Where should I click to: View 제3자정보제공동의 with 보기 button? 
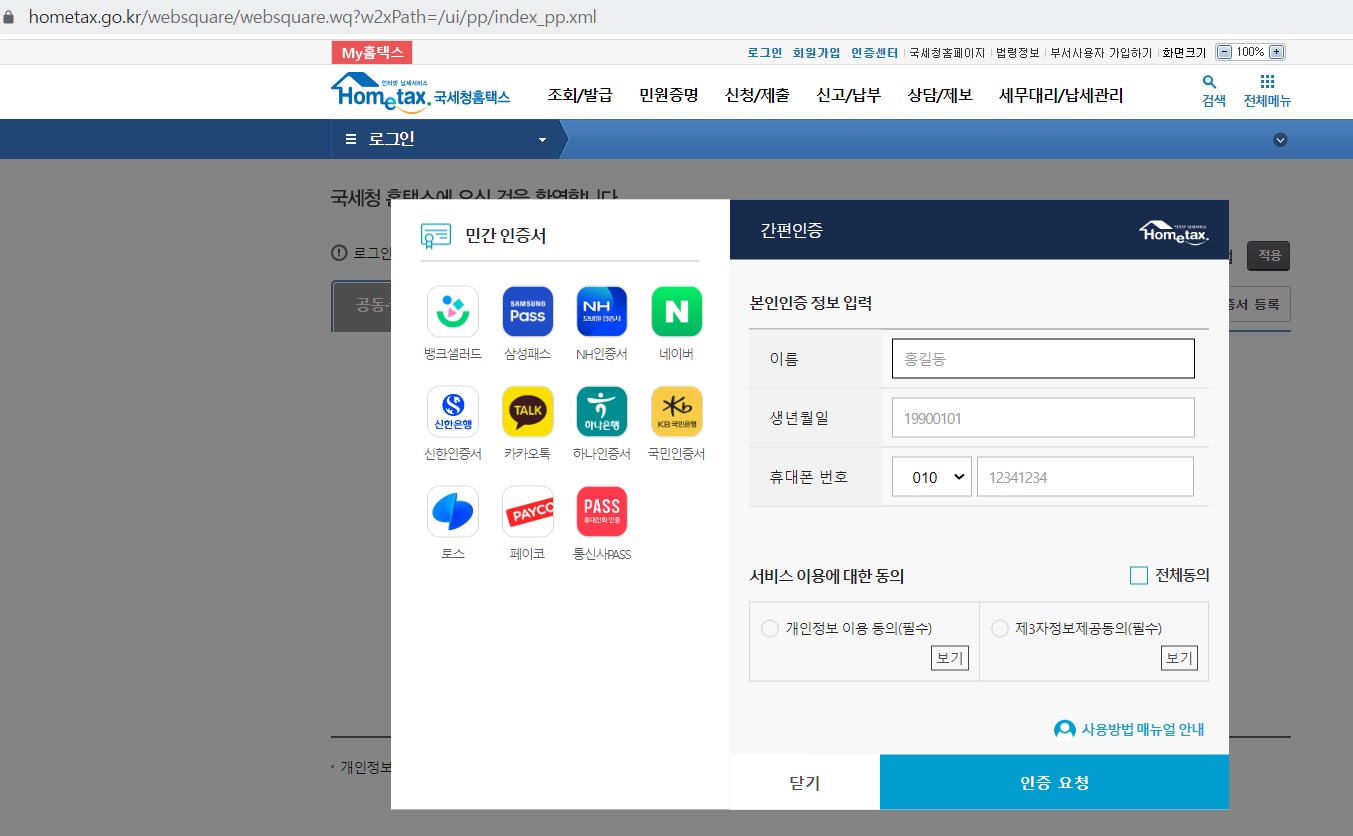[1179, 658]
